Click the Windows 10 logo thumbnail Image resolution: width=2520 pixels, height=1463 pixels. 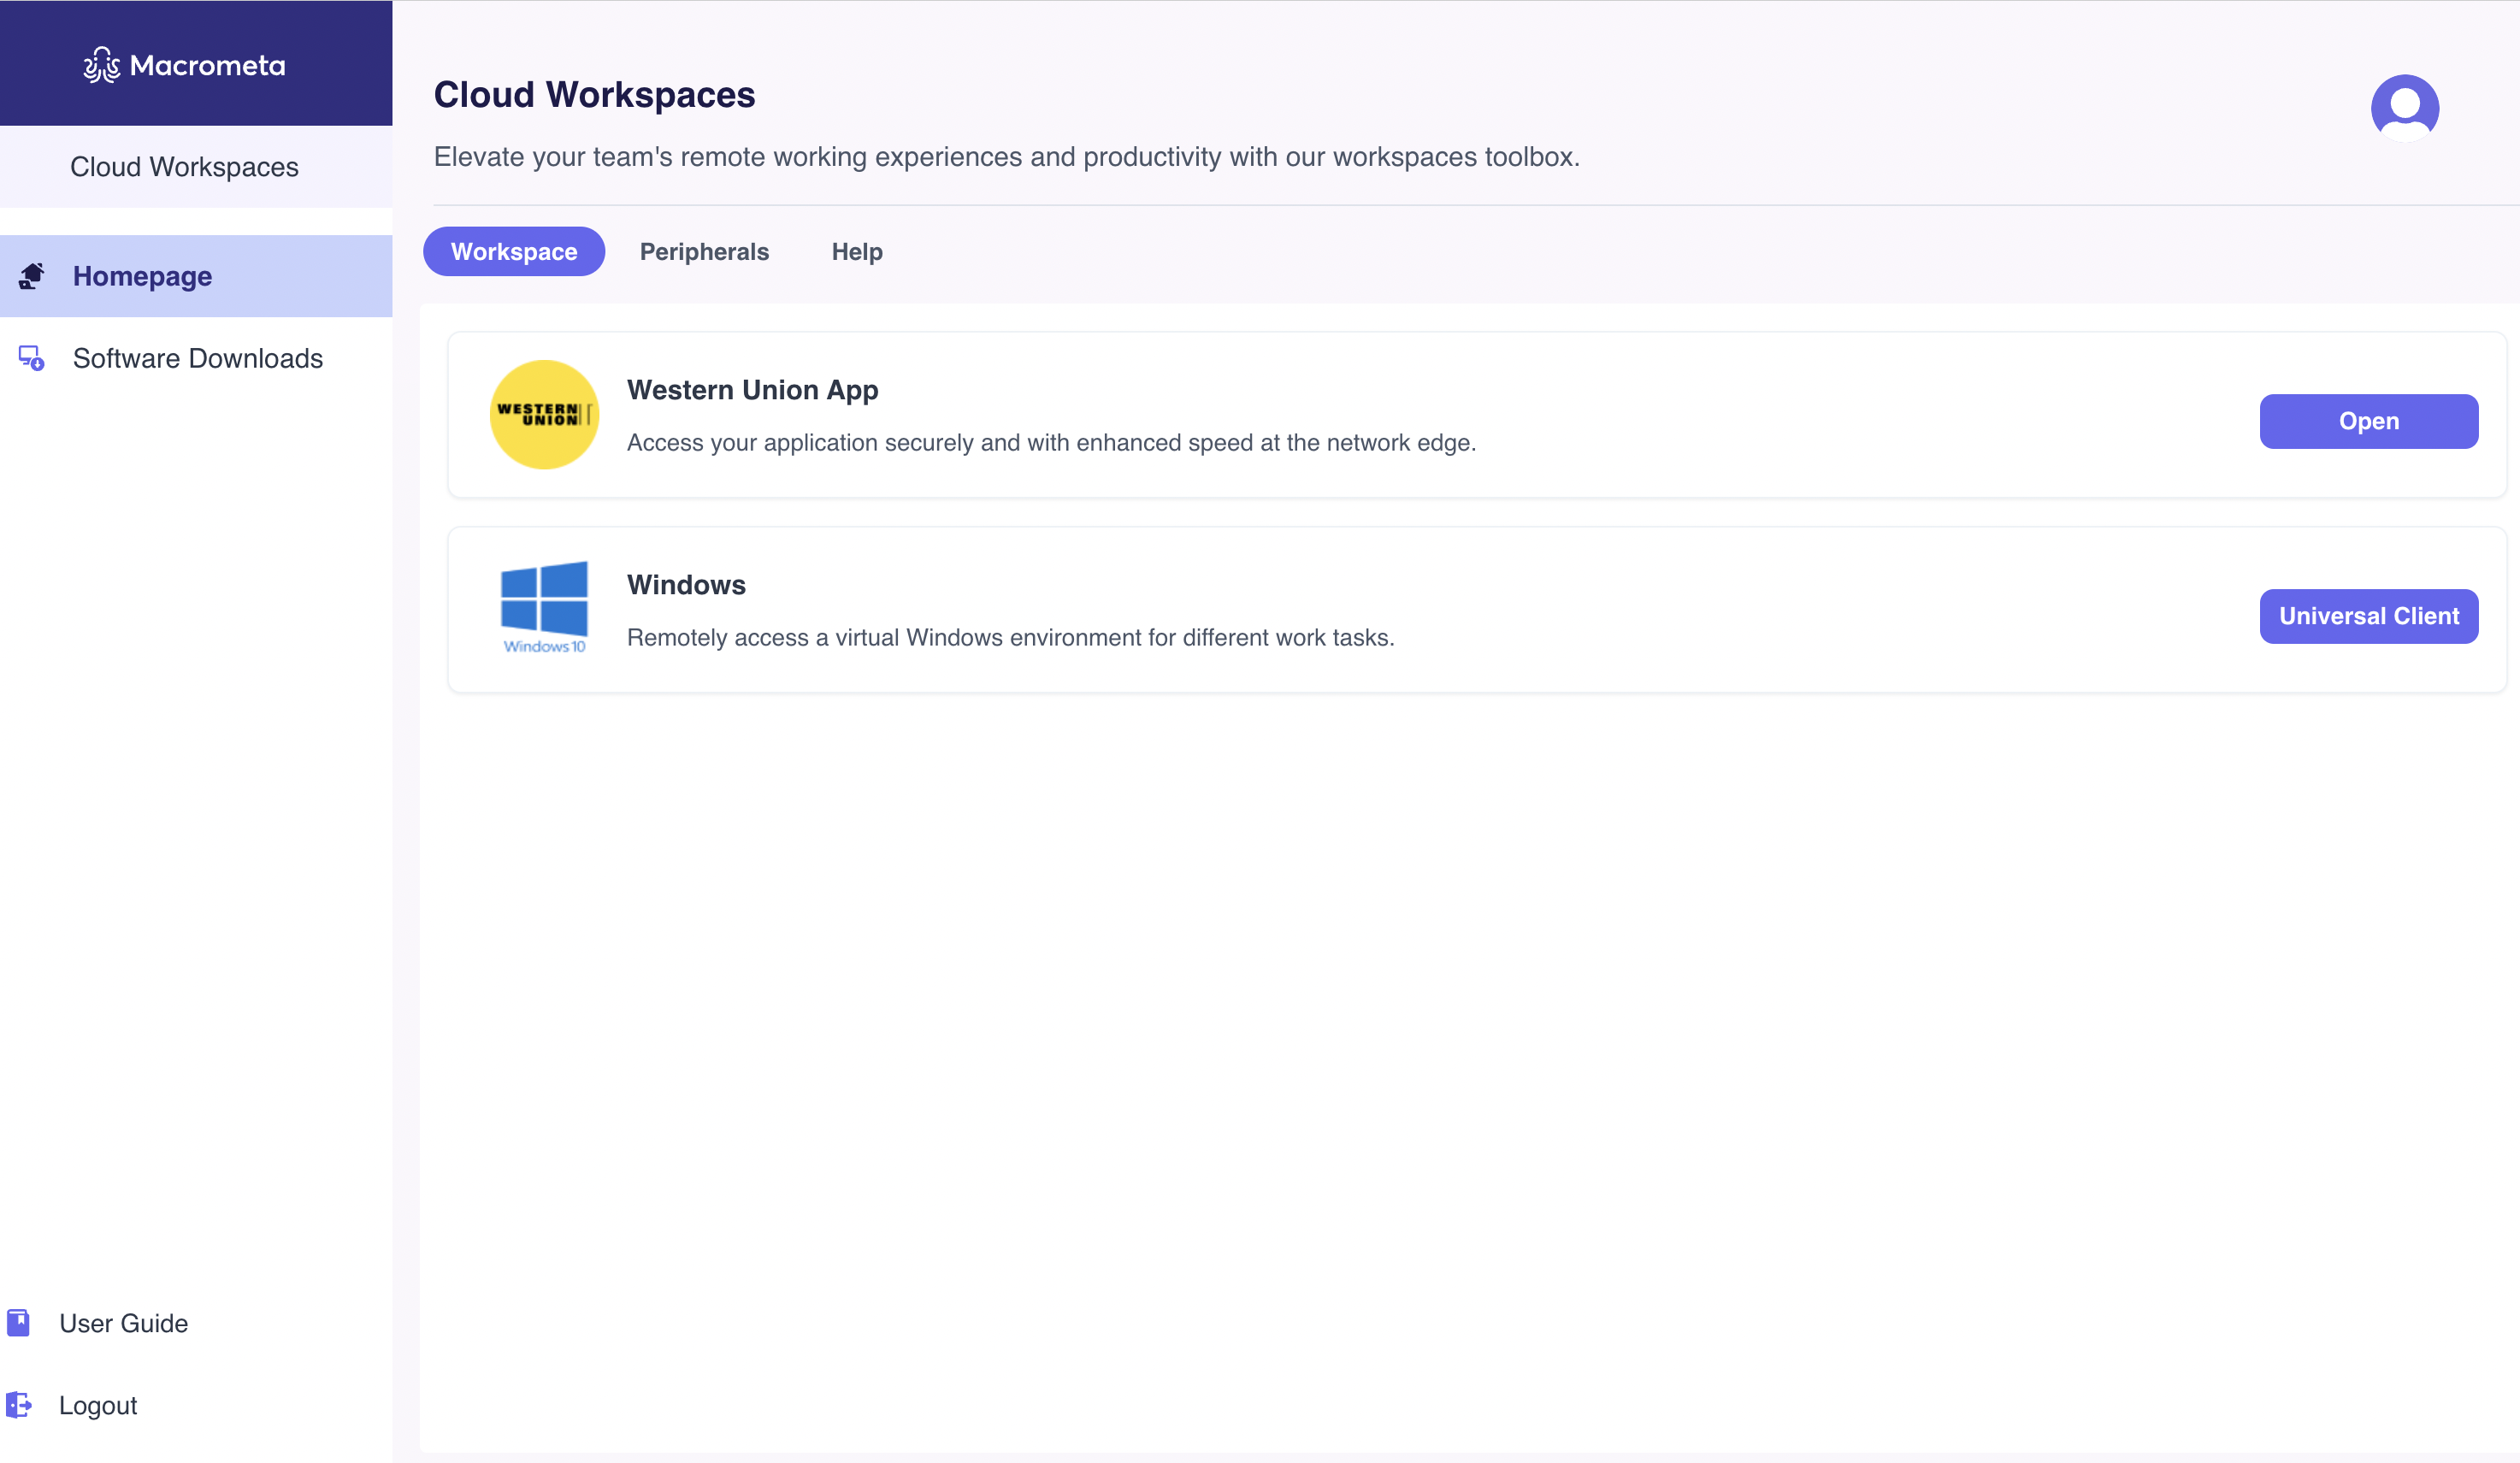click(544, 608)
